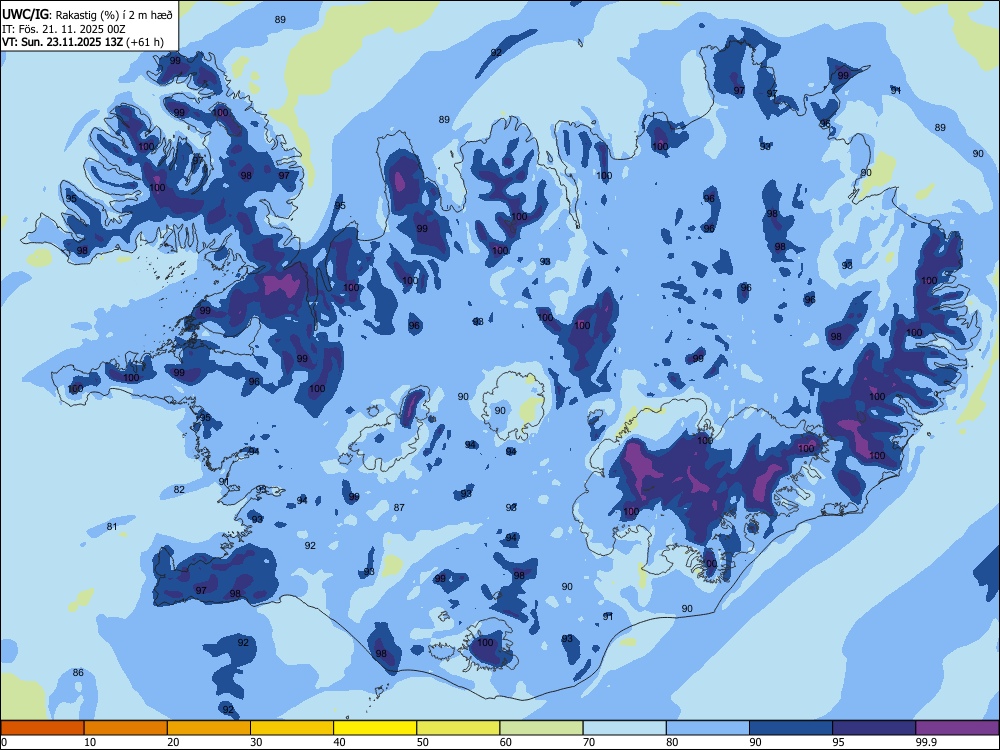Click the golden 30–40 legend swatch

tap(292, 728)
